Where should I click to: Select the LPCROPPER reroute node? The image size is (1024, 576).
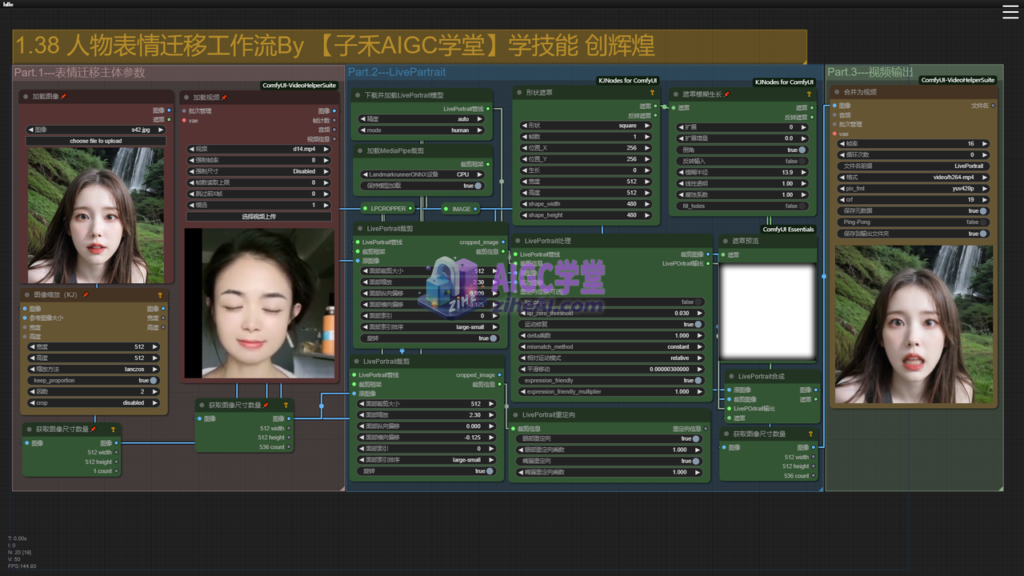pos(388,209)
